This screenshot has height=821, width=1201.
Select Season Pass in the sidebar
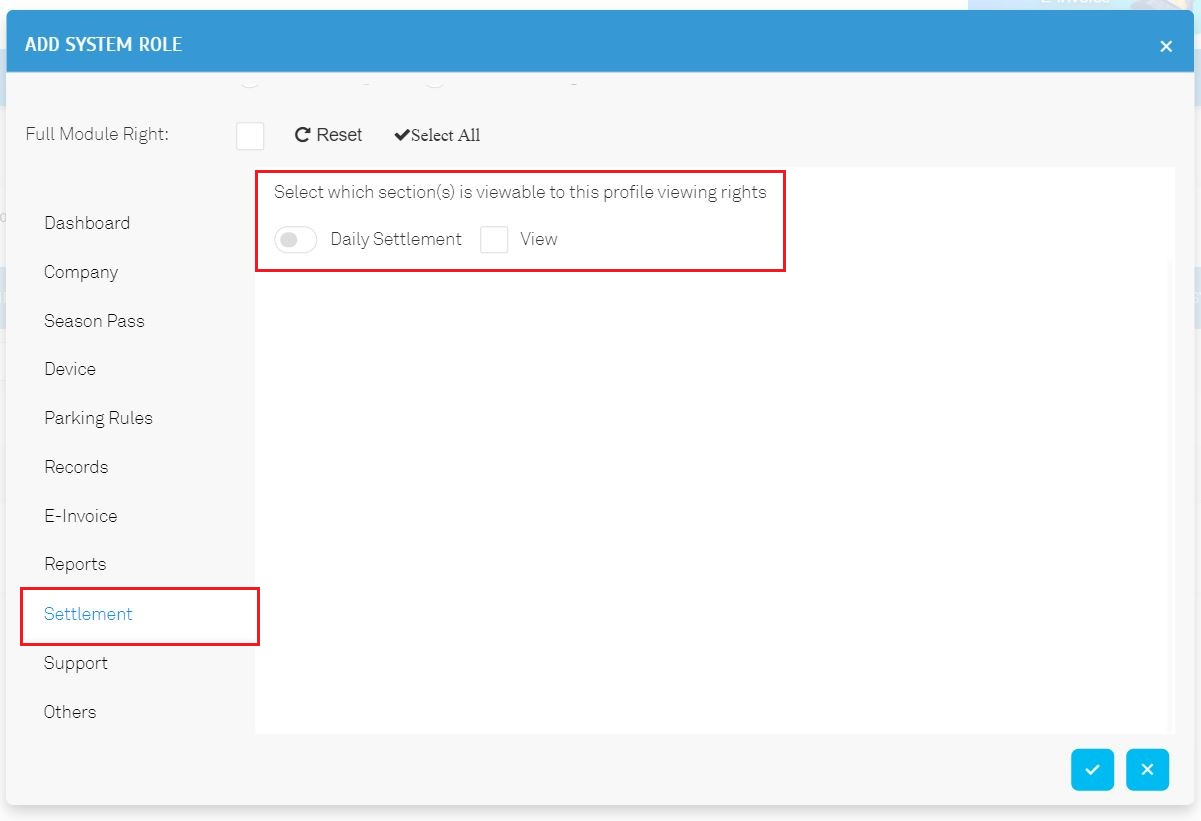coord(94,321)
